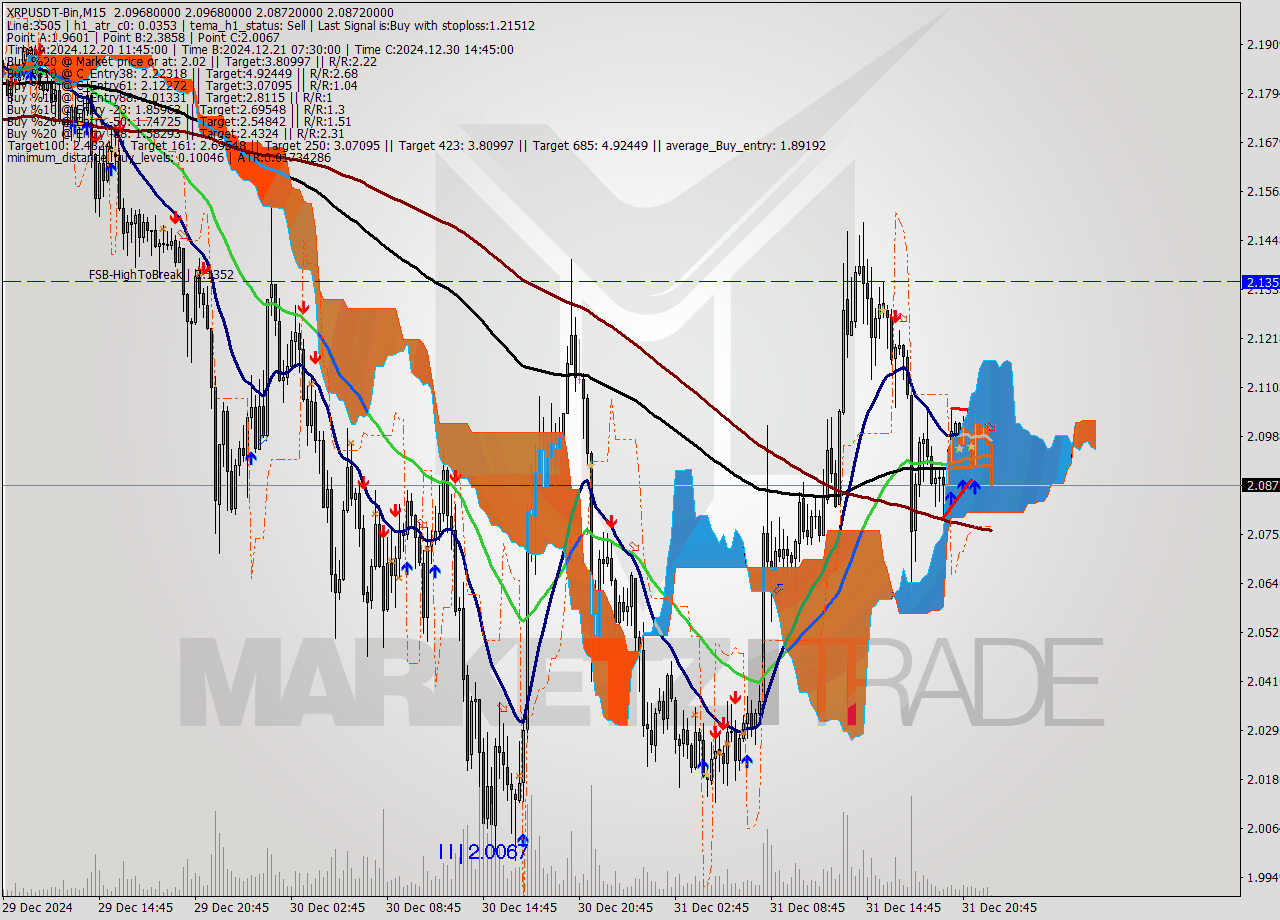Click the 31 Dec 08:45 time label
The image size is (1280, 920).
point(807,908)
